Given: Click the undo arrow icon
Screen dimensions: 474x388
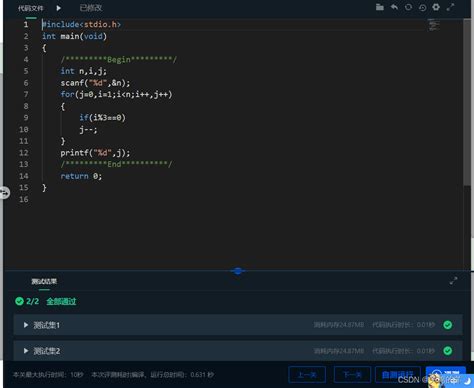Looking at the screenshot, I should tap(394, 7).
